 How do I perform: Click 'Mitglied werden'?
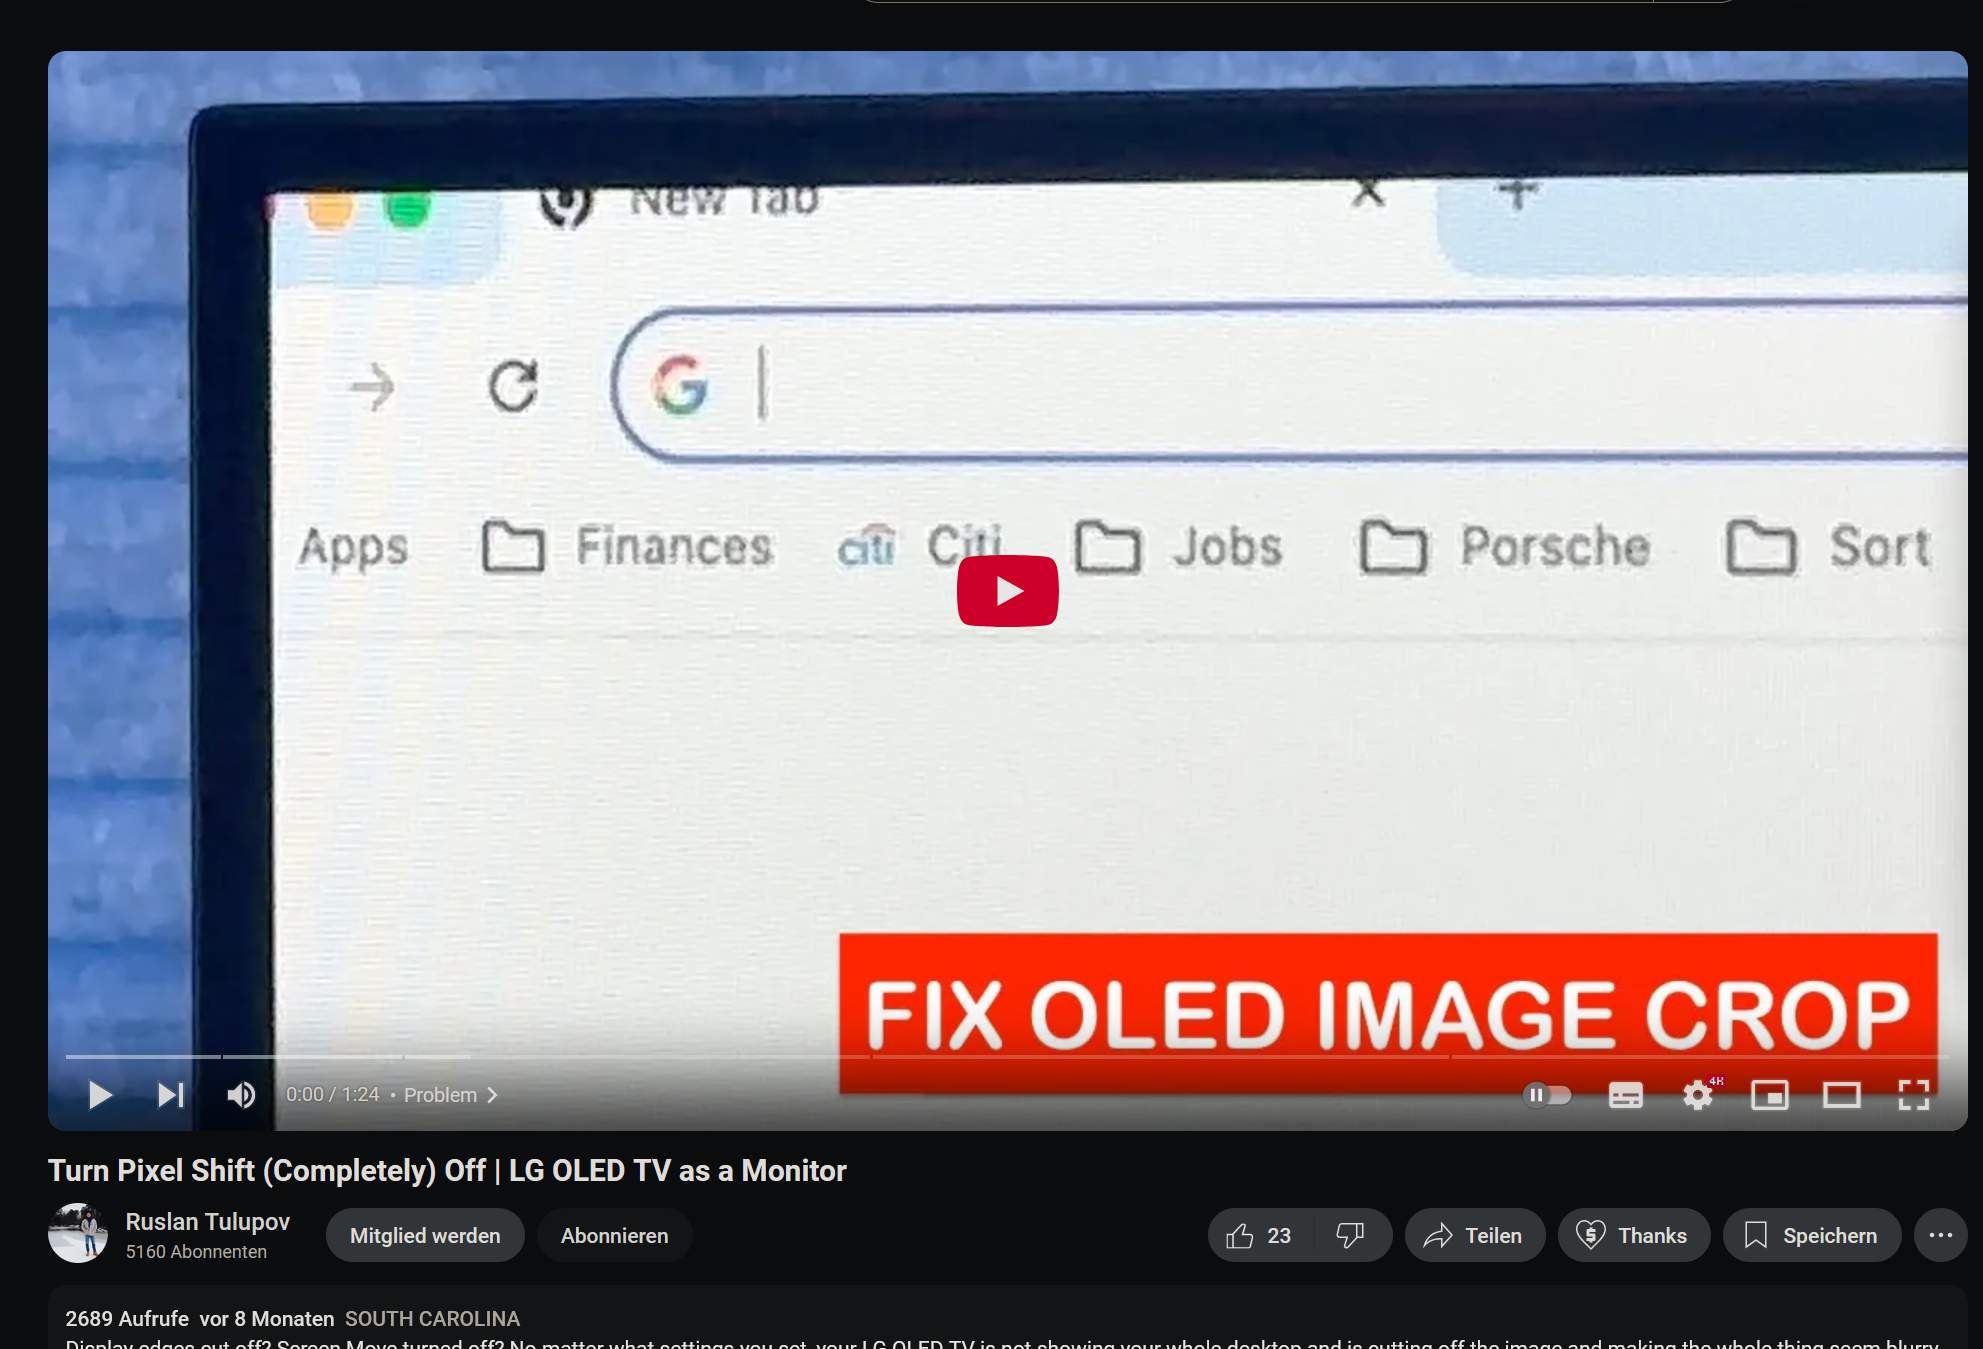coord(424,1235)
